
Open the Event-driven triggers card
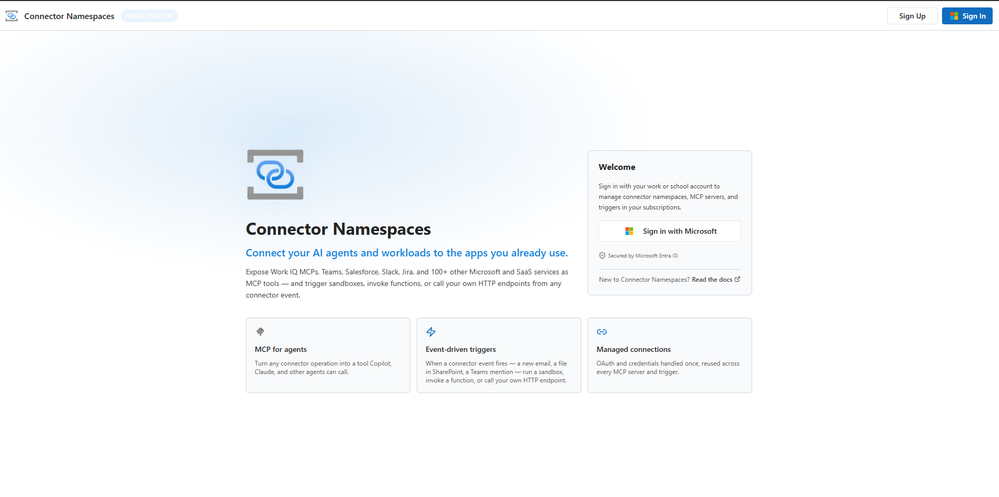[499, 355]
